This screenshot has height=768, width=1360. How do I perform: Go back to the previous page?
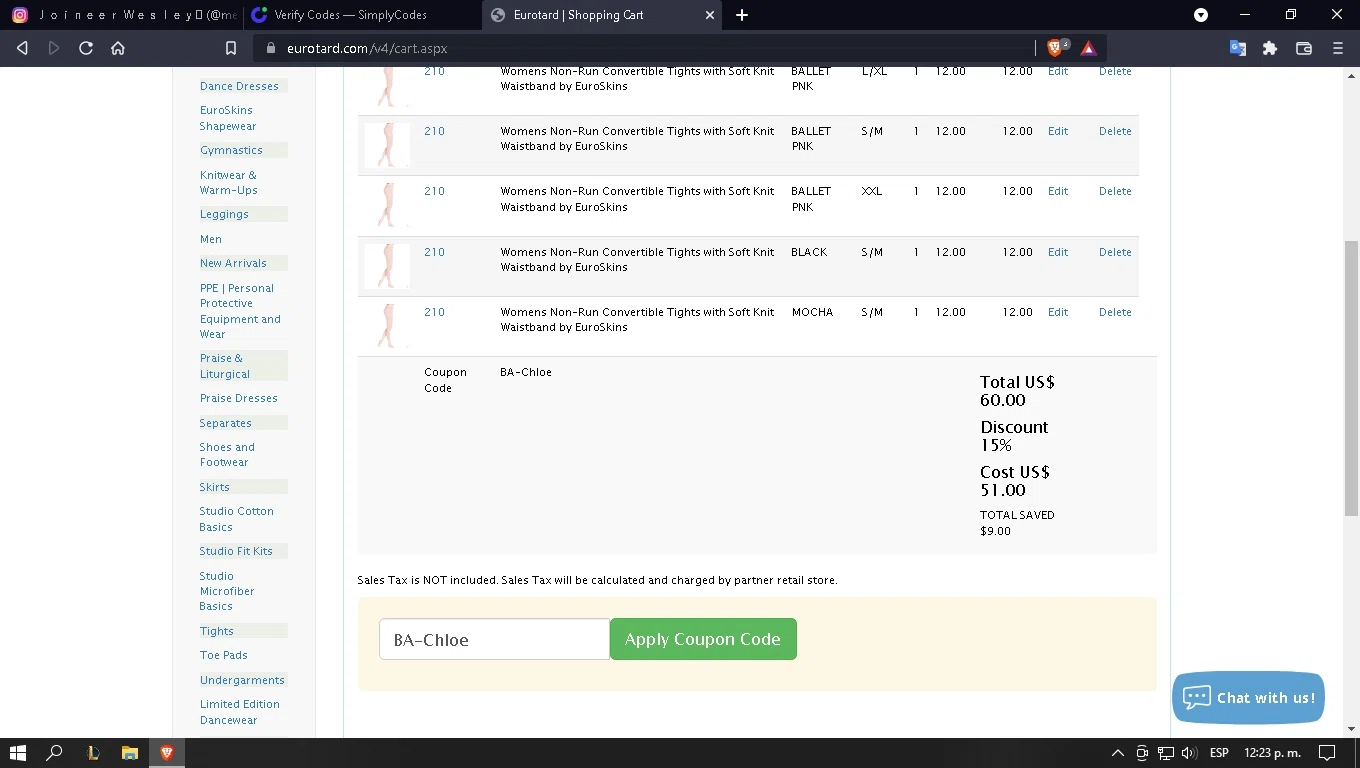22,48
